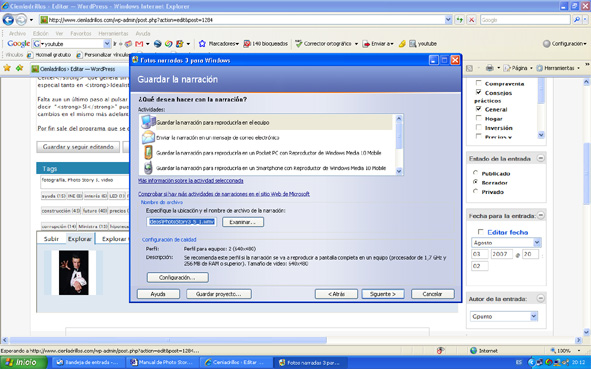Click the Configuración button in quality settings
Viewport: 591px width, 369px height.
(x=177, y=277)
